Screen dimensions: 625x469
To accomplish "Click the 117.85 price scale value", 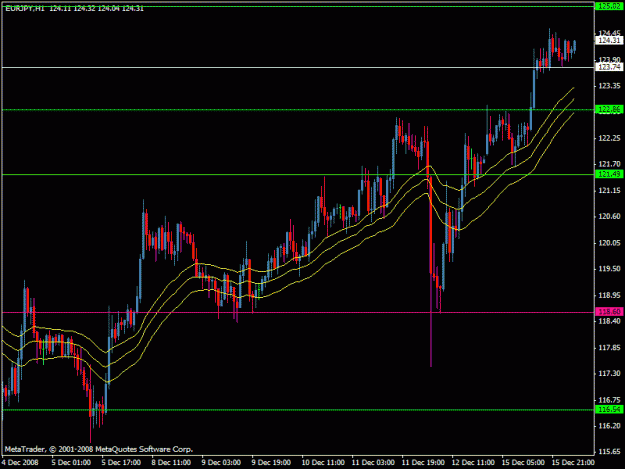I will (x=609, y=348).
